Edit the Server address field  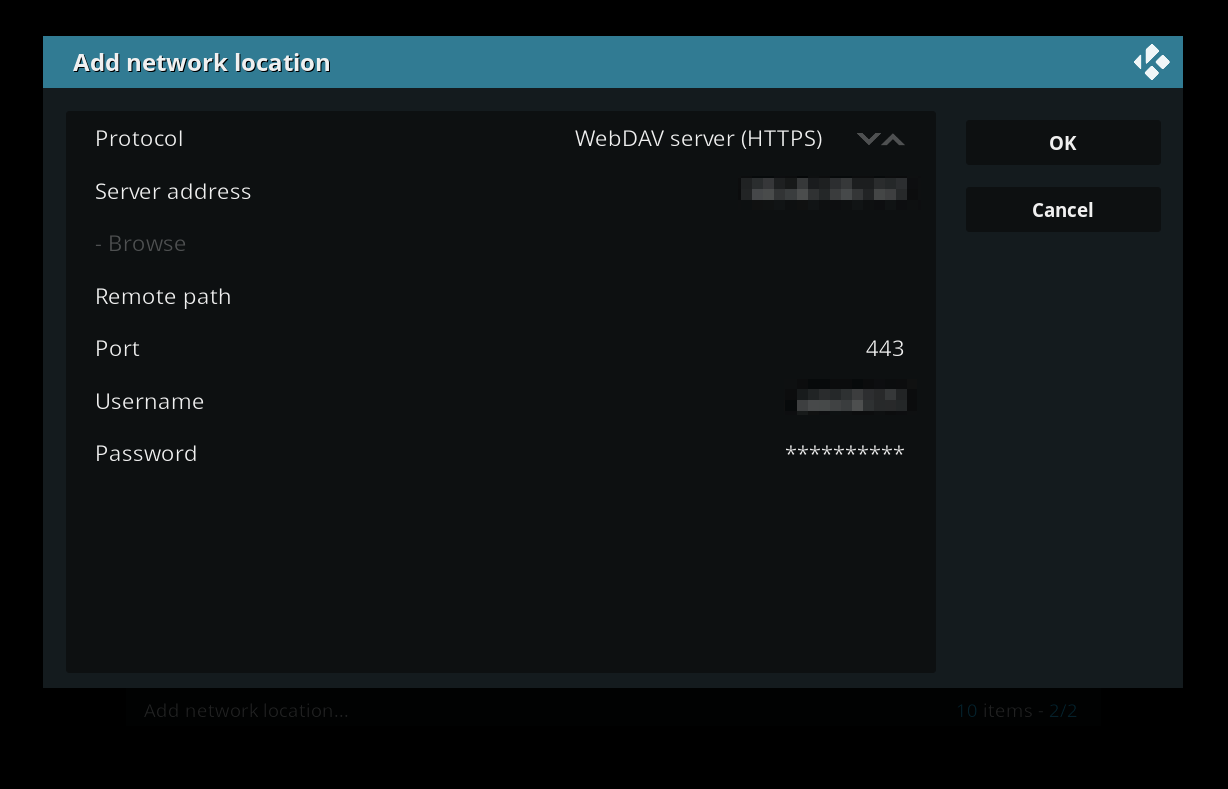501,191
